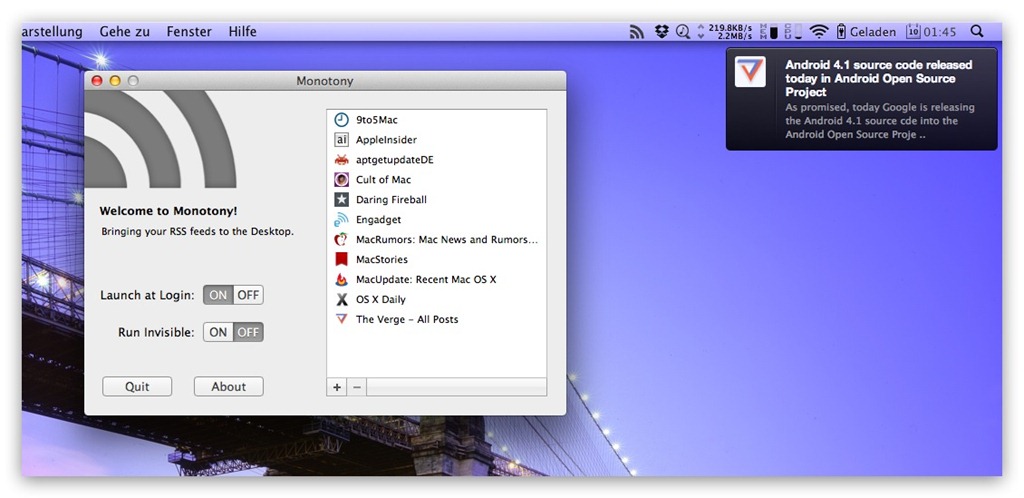
Task: Select the aptgetupdateDE feed row
Action: click(x=436, y=160)
